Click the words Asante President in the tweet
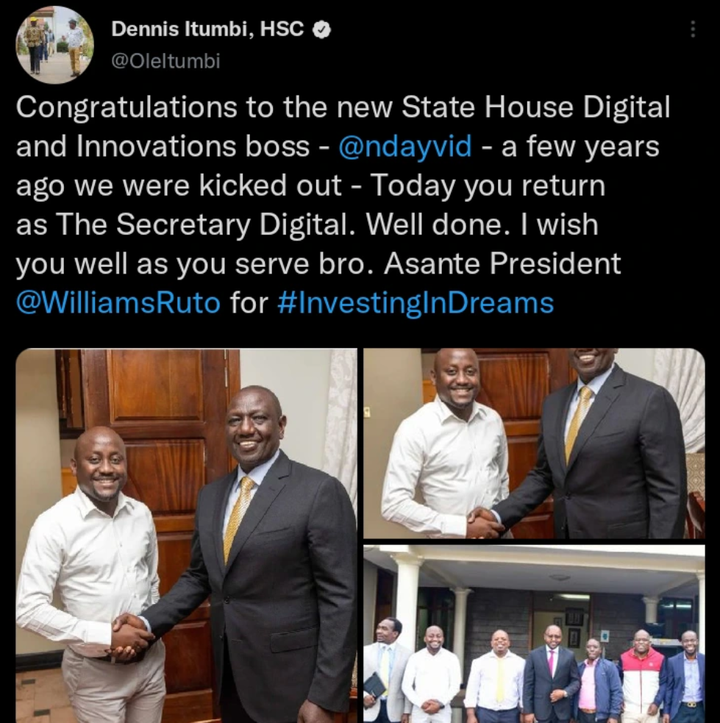 pos(502,264)
